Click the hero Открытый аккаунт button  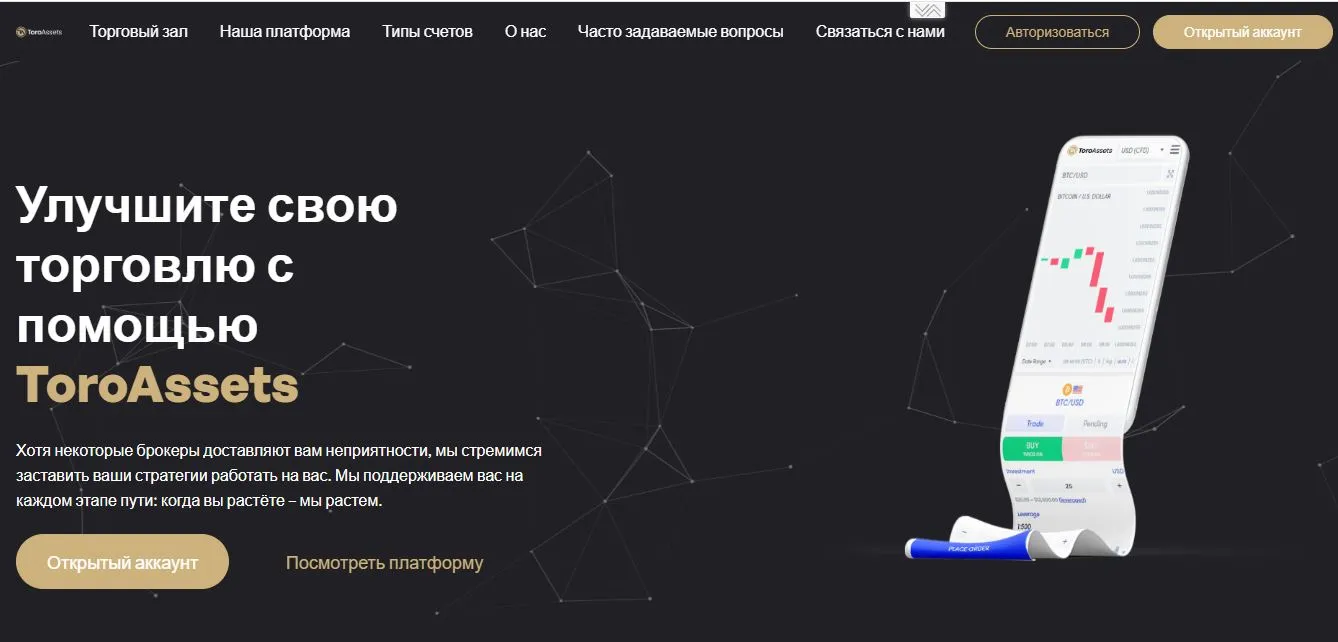click(122, 562)
